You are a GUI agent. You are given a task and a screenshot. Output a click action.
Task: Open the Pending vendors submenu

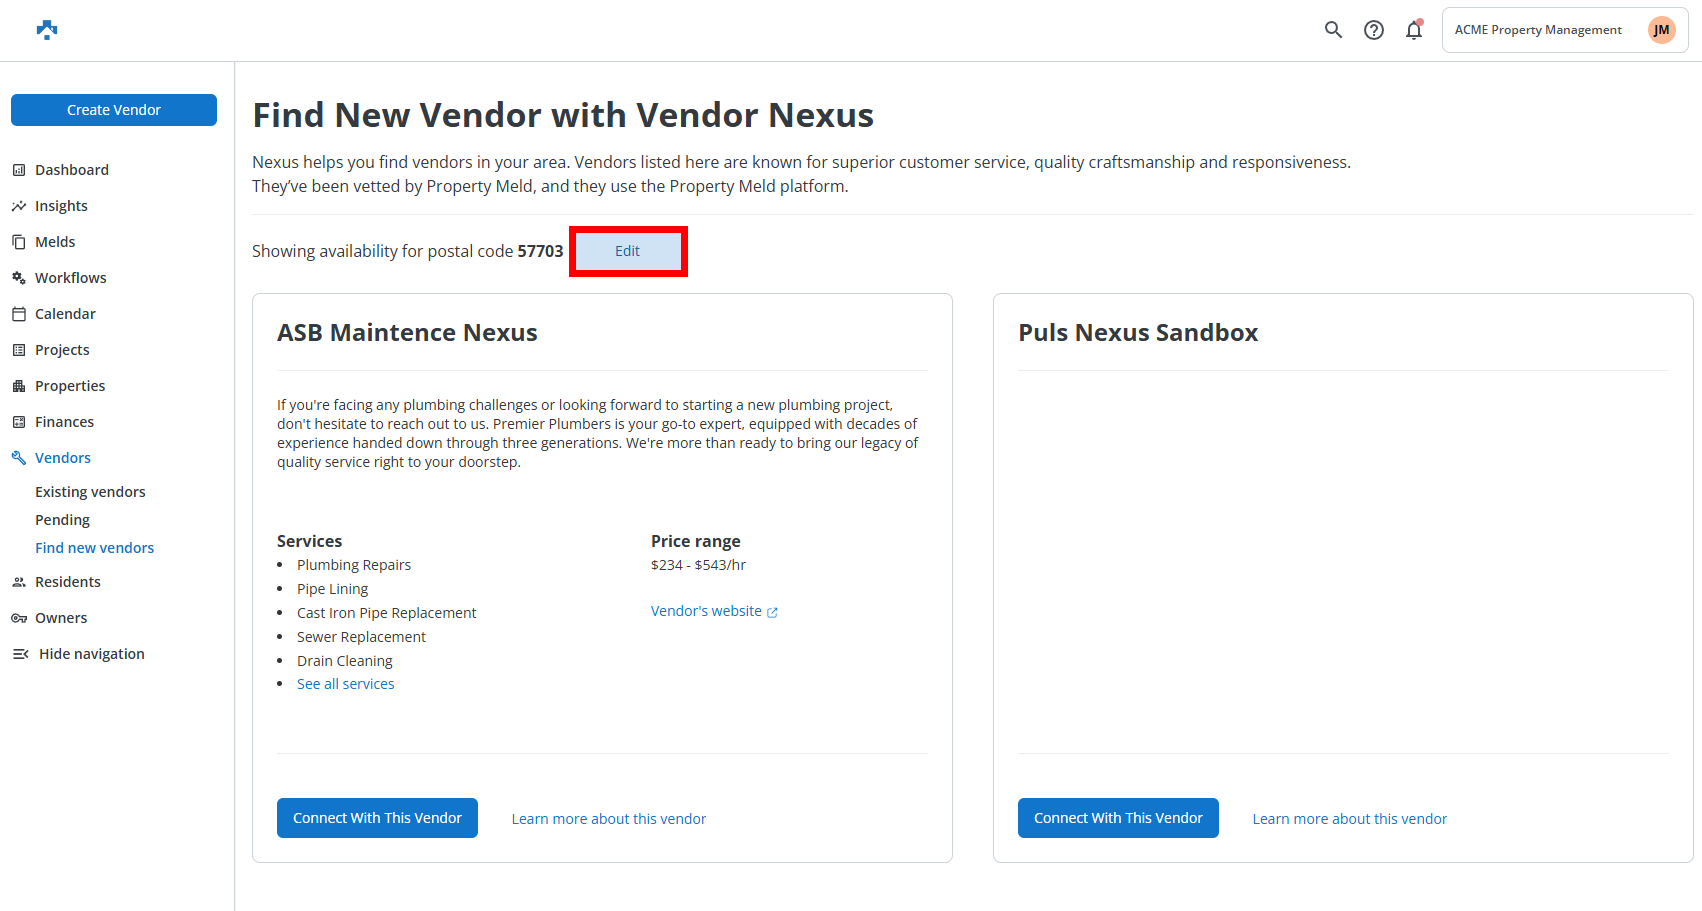(x=62, y=520)
